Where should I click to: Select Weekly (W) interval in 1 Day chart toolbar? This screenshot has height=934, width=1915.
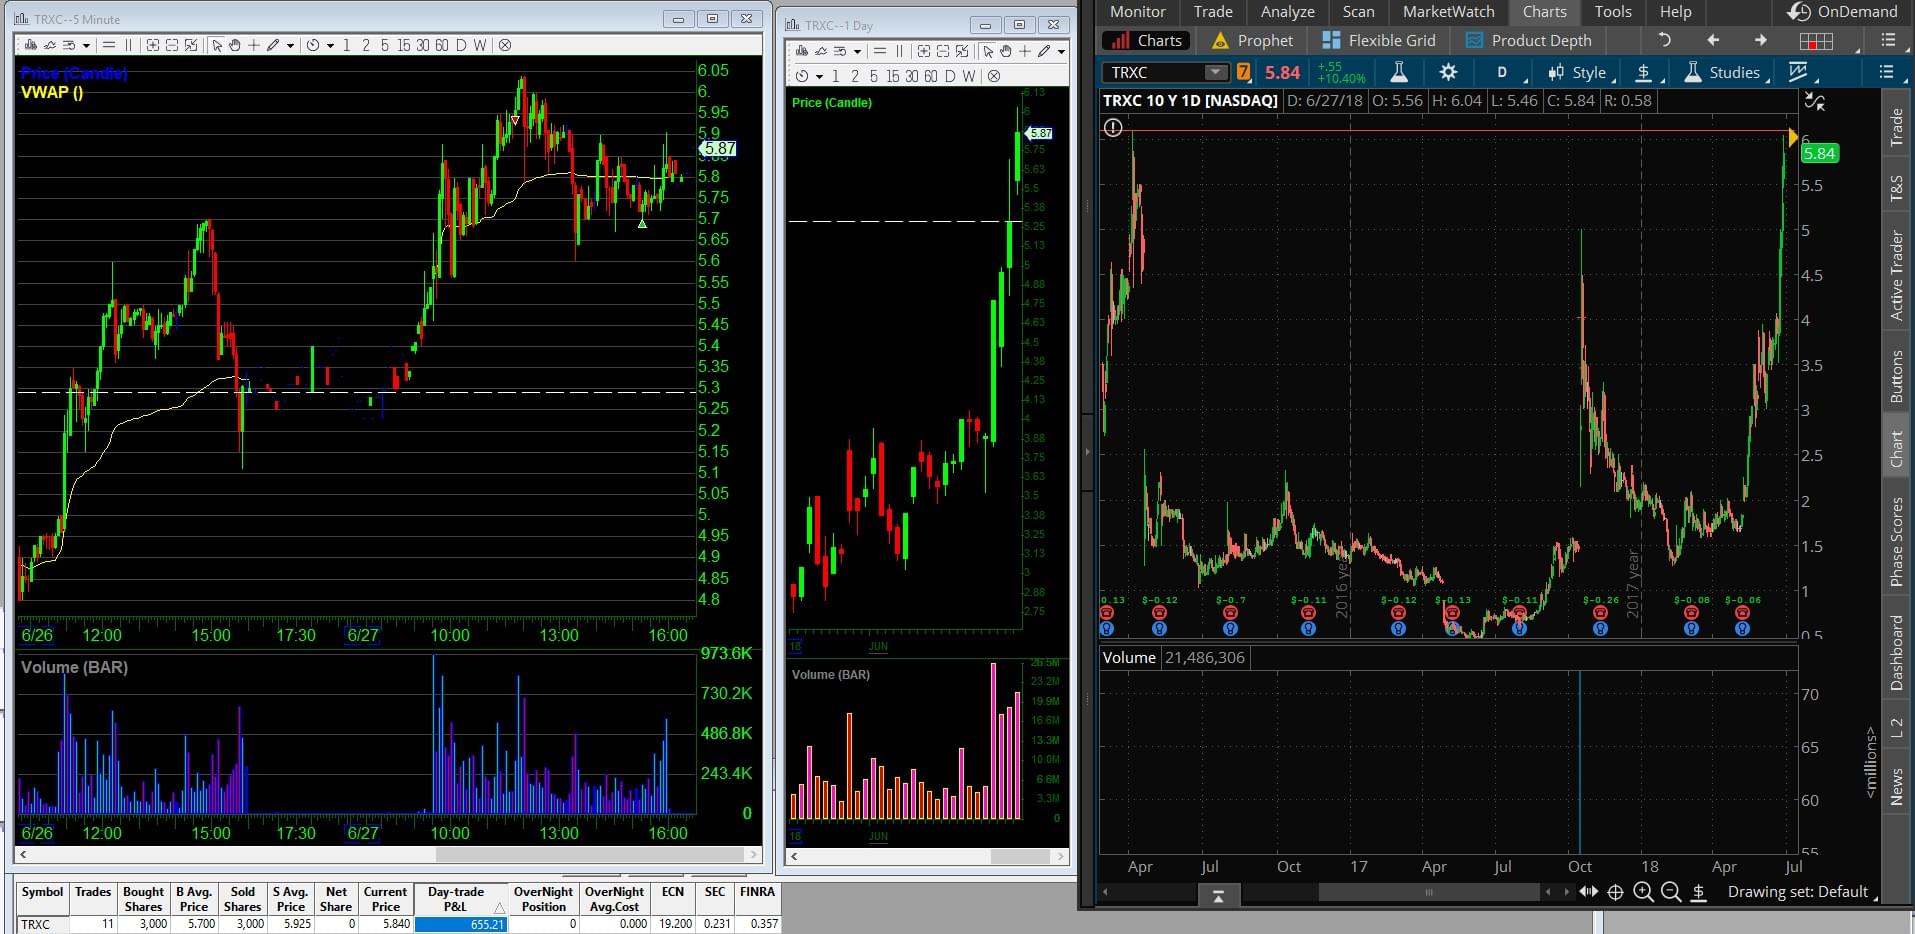pos(968,76)
